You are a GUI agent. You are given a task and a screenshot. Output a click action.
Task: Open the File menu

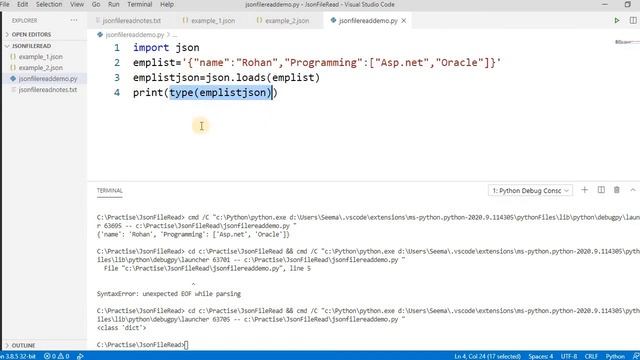[4, 4]
